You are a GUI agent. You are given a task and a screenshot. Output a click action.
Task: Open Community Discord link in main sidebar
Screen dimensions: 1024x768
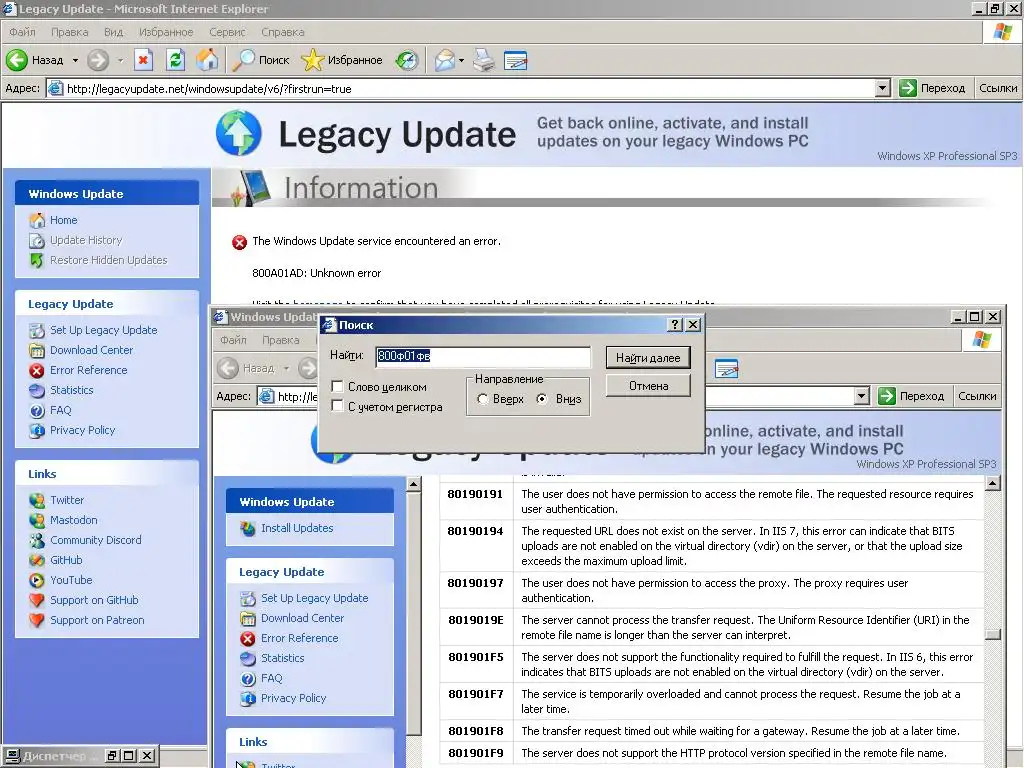(x=95, y=540)
